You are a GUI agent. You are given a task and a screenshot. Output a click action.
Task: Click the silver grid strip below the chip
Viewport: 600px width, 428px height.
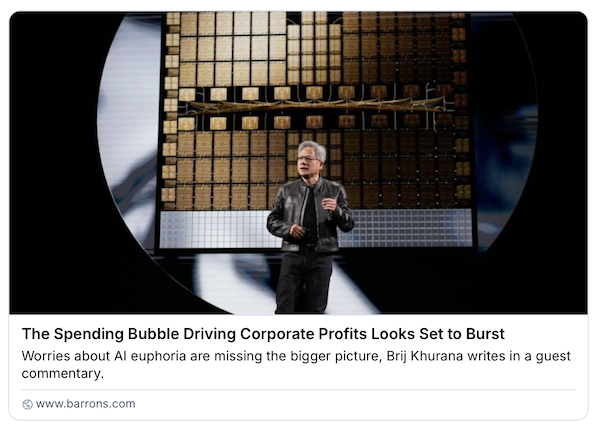point(406,228)
